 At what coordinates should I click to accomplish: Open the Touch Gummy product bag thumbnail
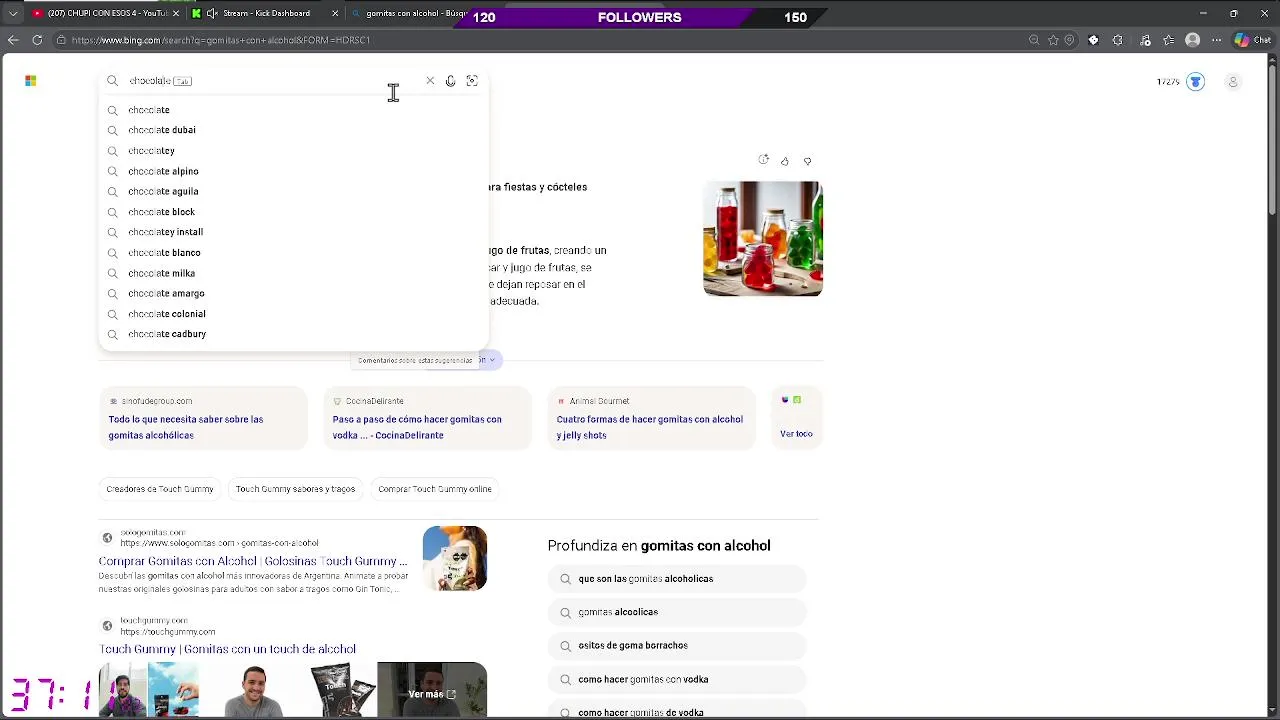click(x=455, y=558)
